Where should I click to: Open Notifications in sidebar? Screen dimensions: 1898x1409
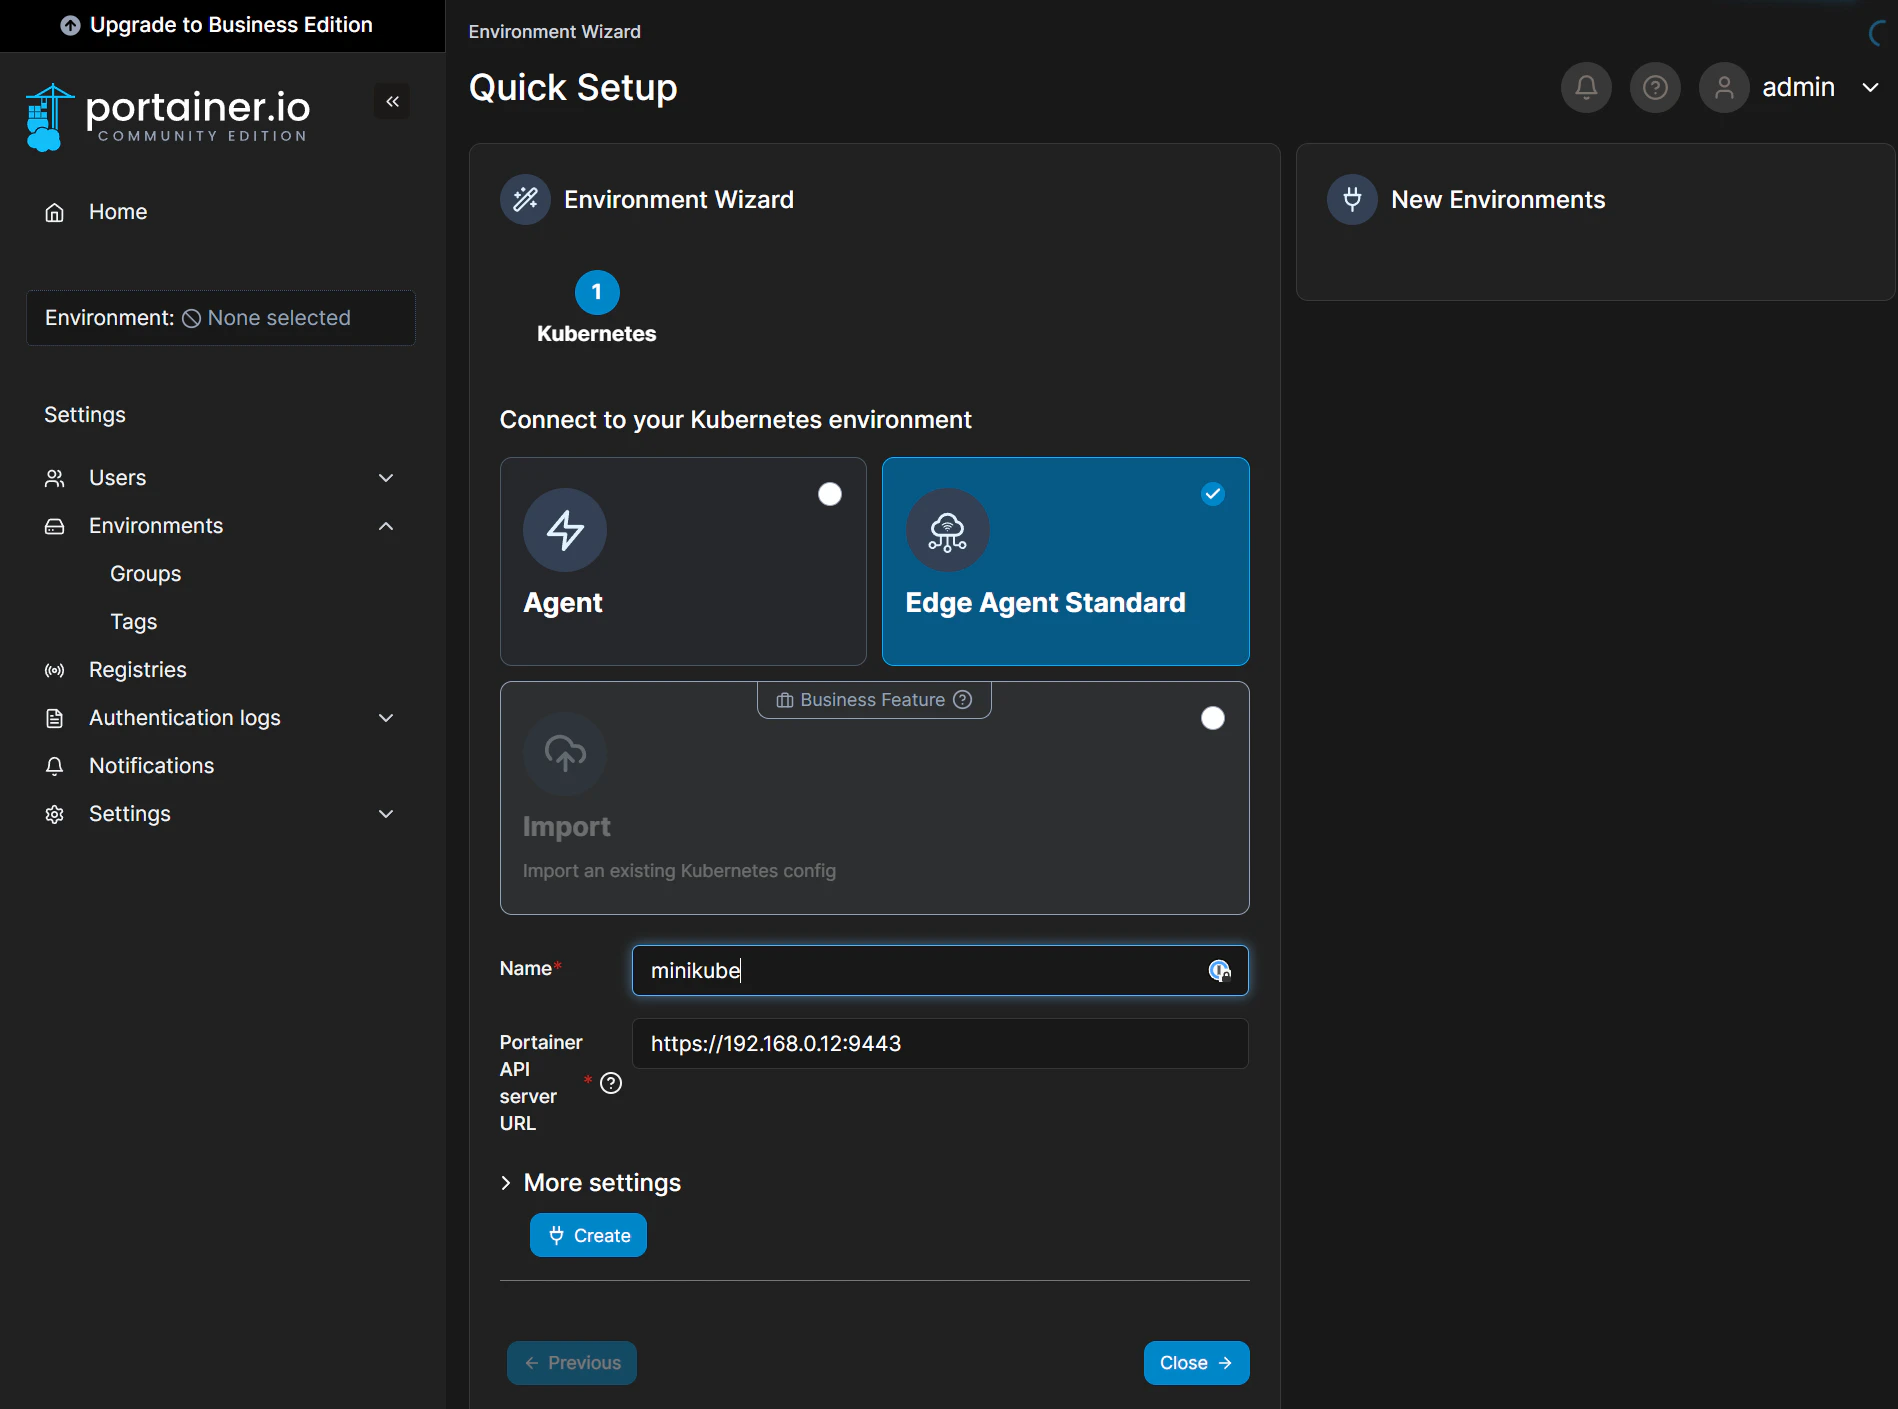[x=152, y=766]
